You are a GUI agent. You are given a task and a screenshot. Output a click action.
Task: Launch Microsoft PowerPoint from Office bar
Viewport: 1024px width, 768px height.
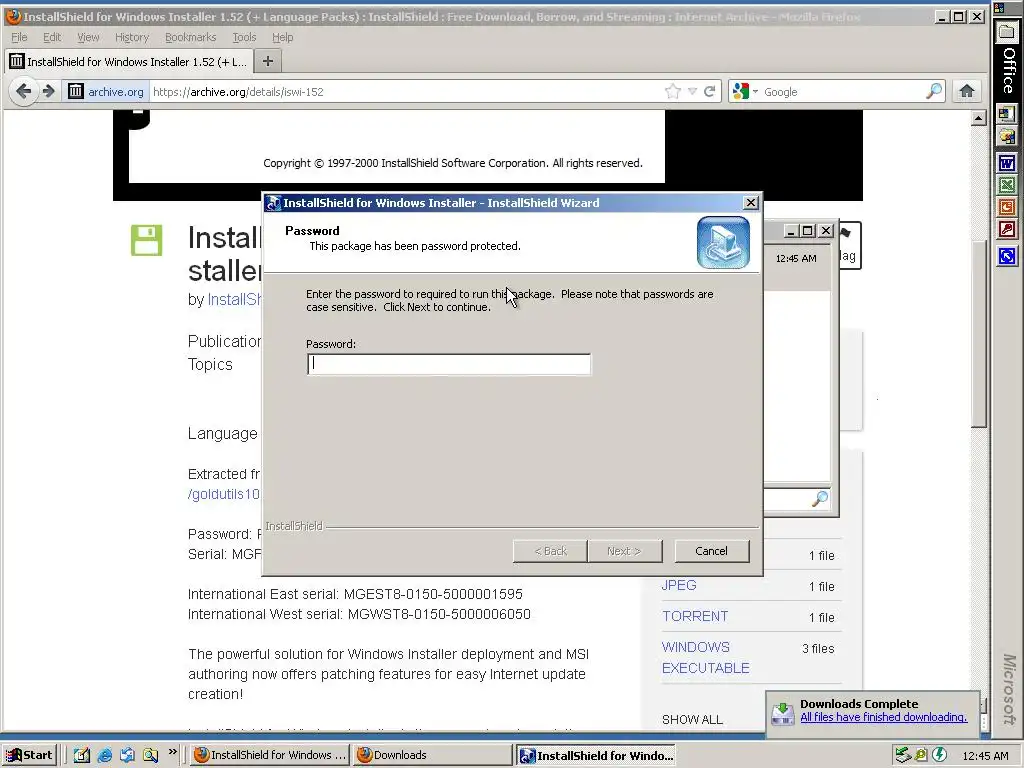click(x=1006, y=208)
